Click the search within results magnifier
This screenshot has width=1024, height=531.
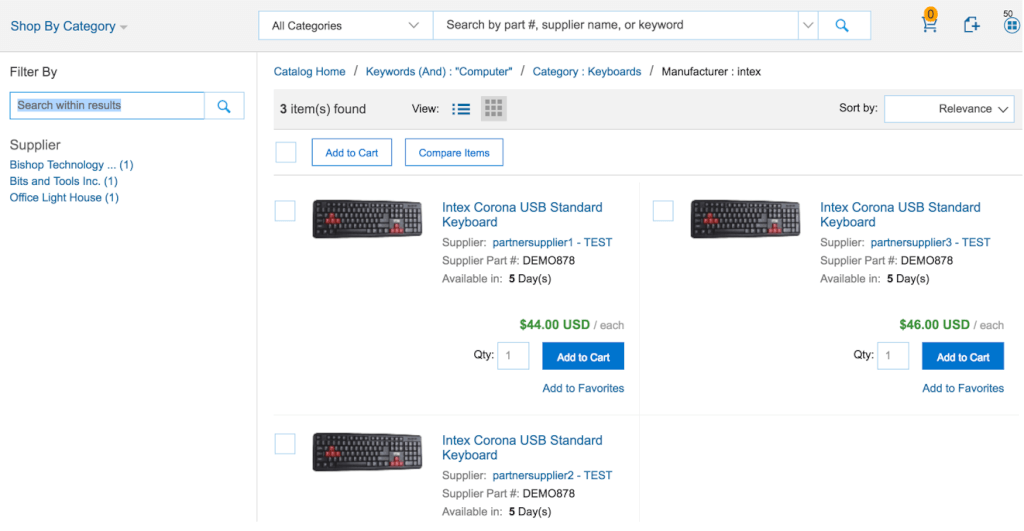[x=224, y=106]
